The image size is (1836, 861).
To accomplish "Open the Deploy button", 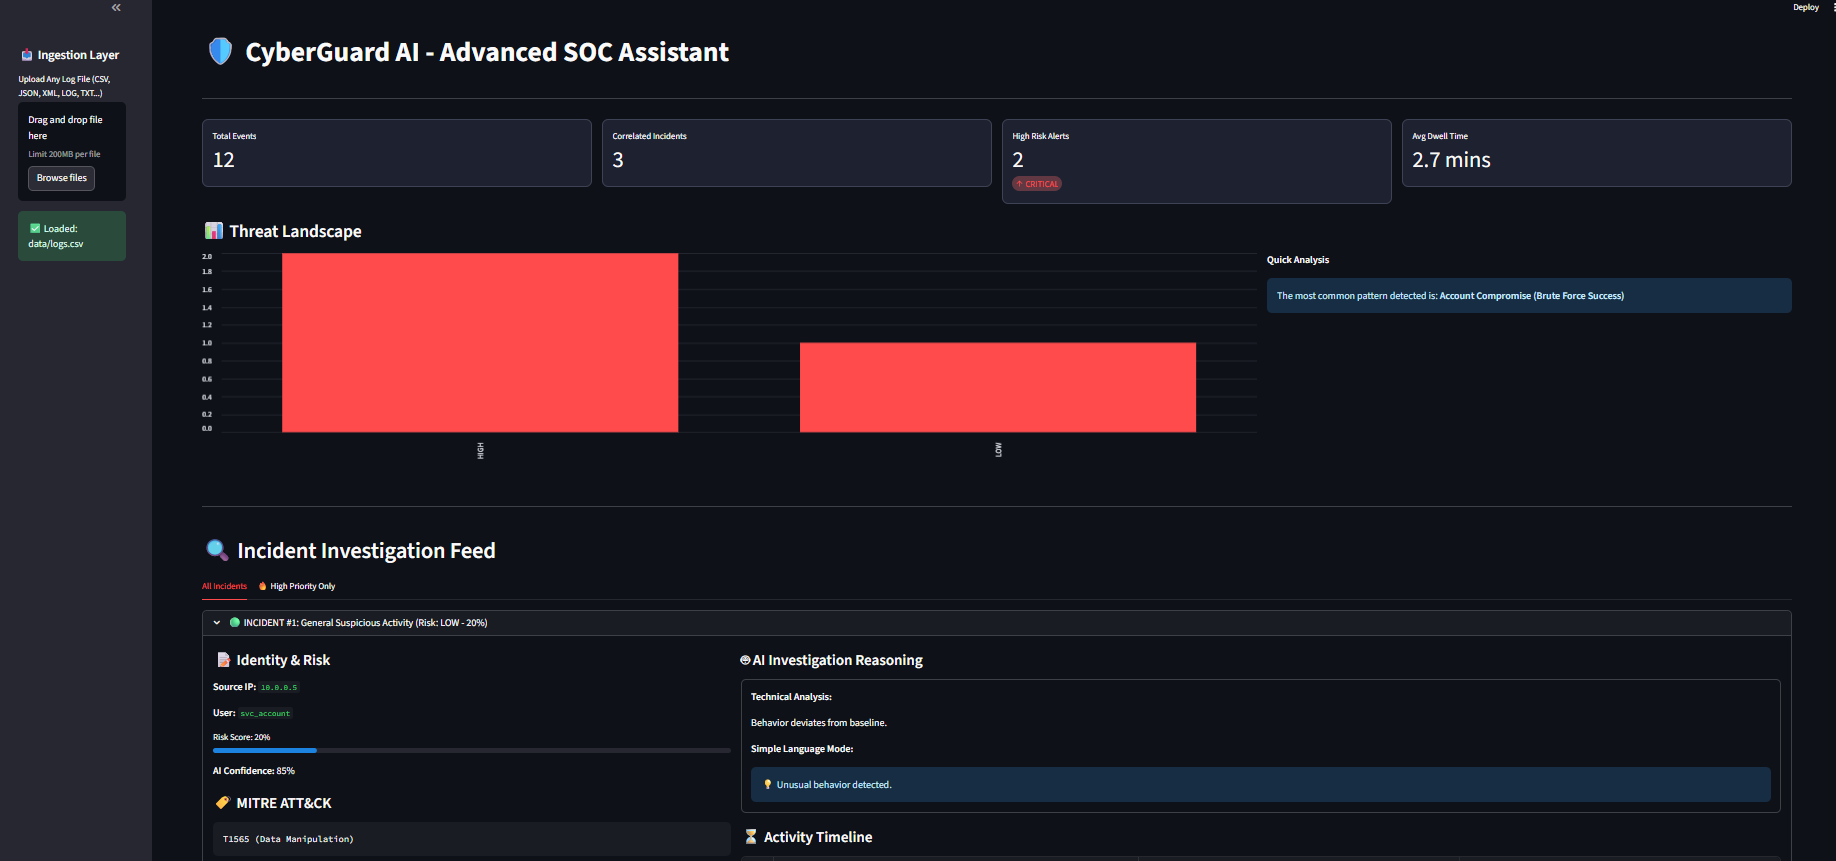I will (x=1805, y=7).
